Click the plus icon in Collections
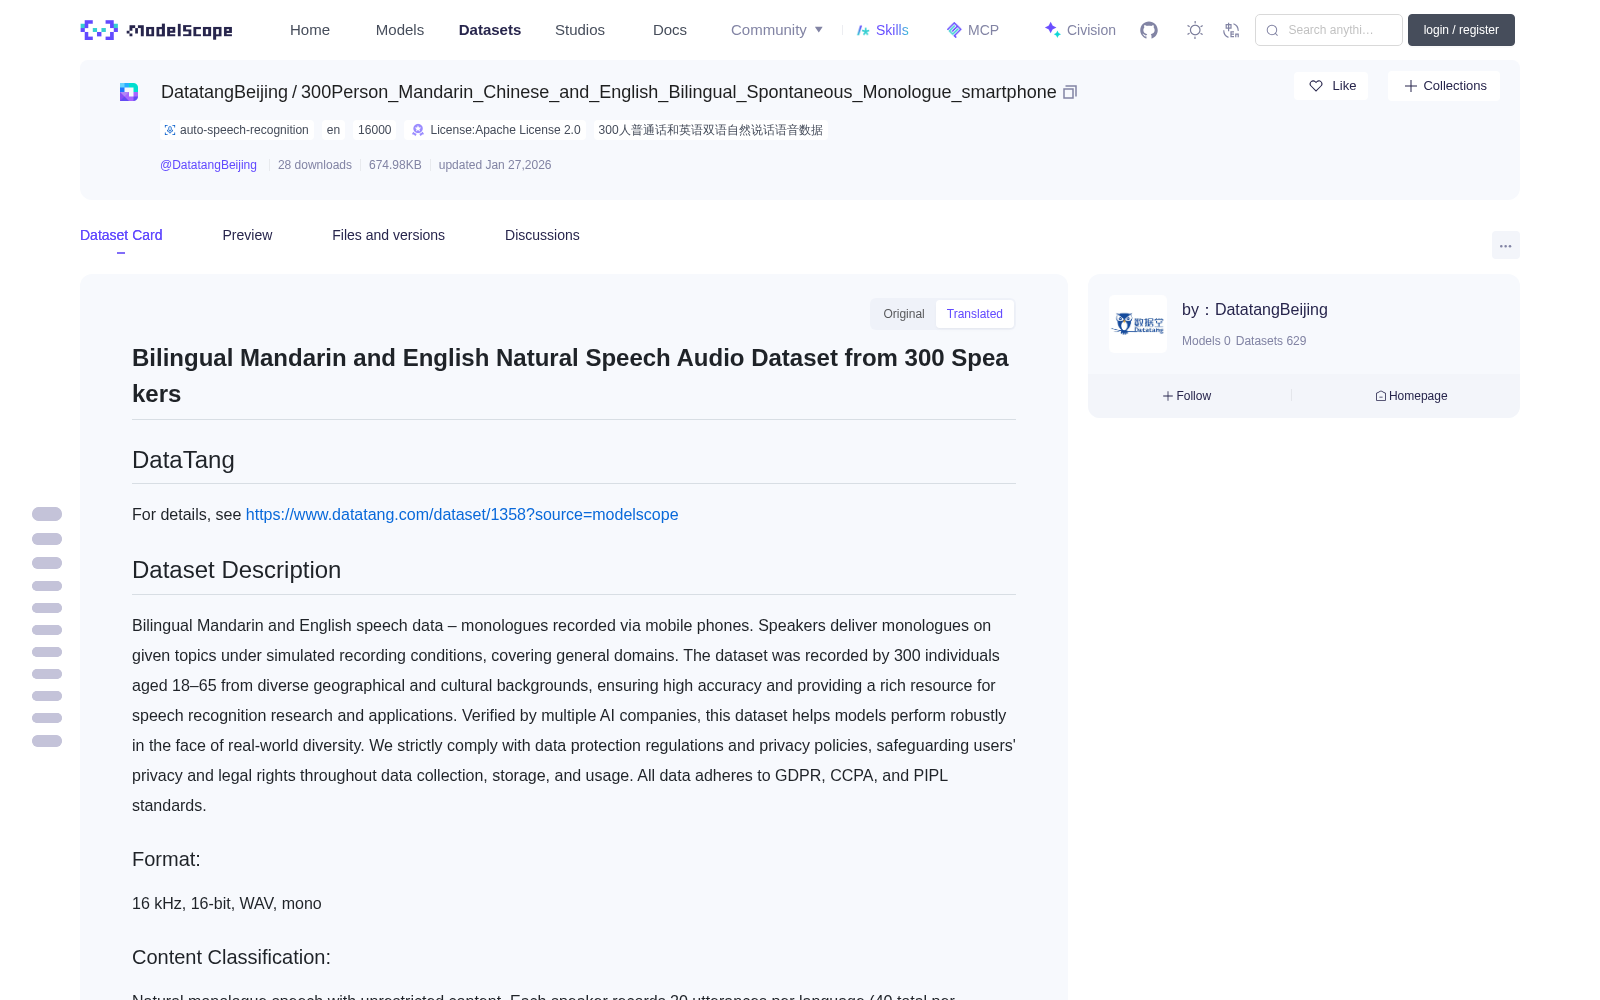The width and height of the screenshot is (1600, 1000). point(1411,86)
